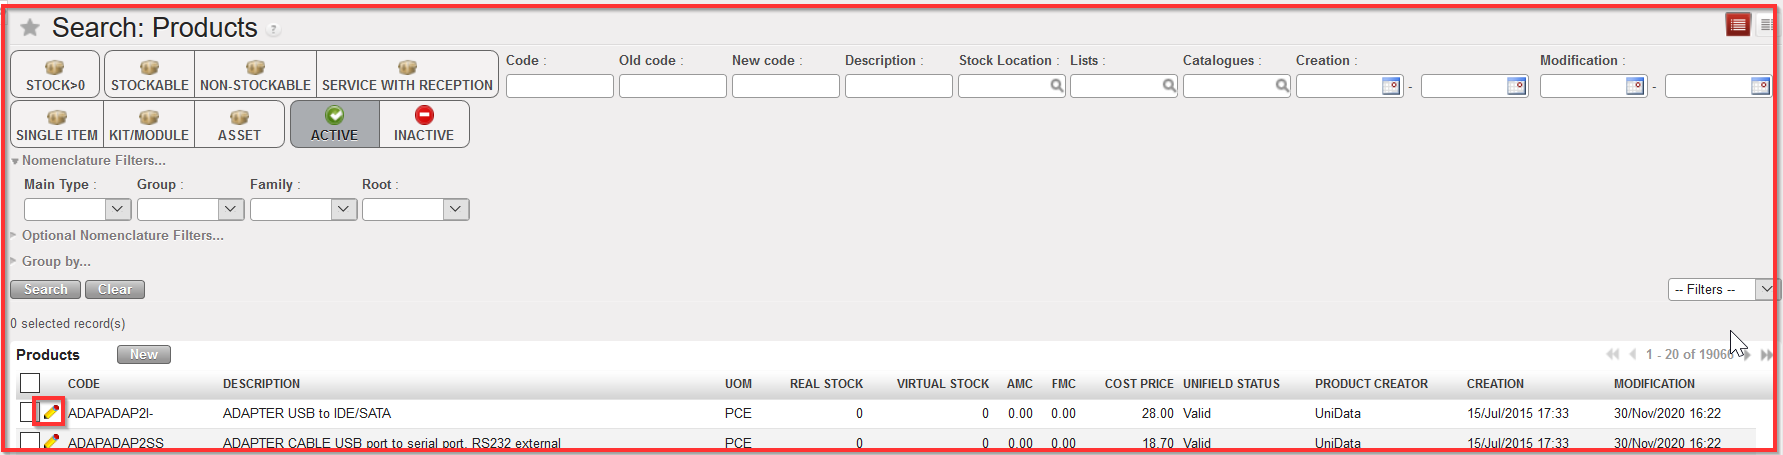Click into the Description input field
Viewport: 1783px width, 455px height.
pyautogui.click(x=898, y=86)
